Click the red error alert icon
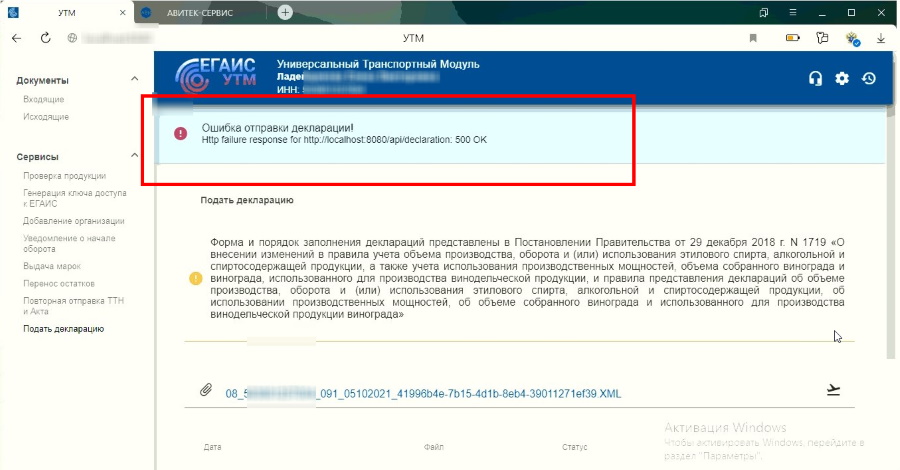 coord(180,134)
